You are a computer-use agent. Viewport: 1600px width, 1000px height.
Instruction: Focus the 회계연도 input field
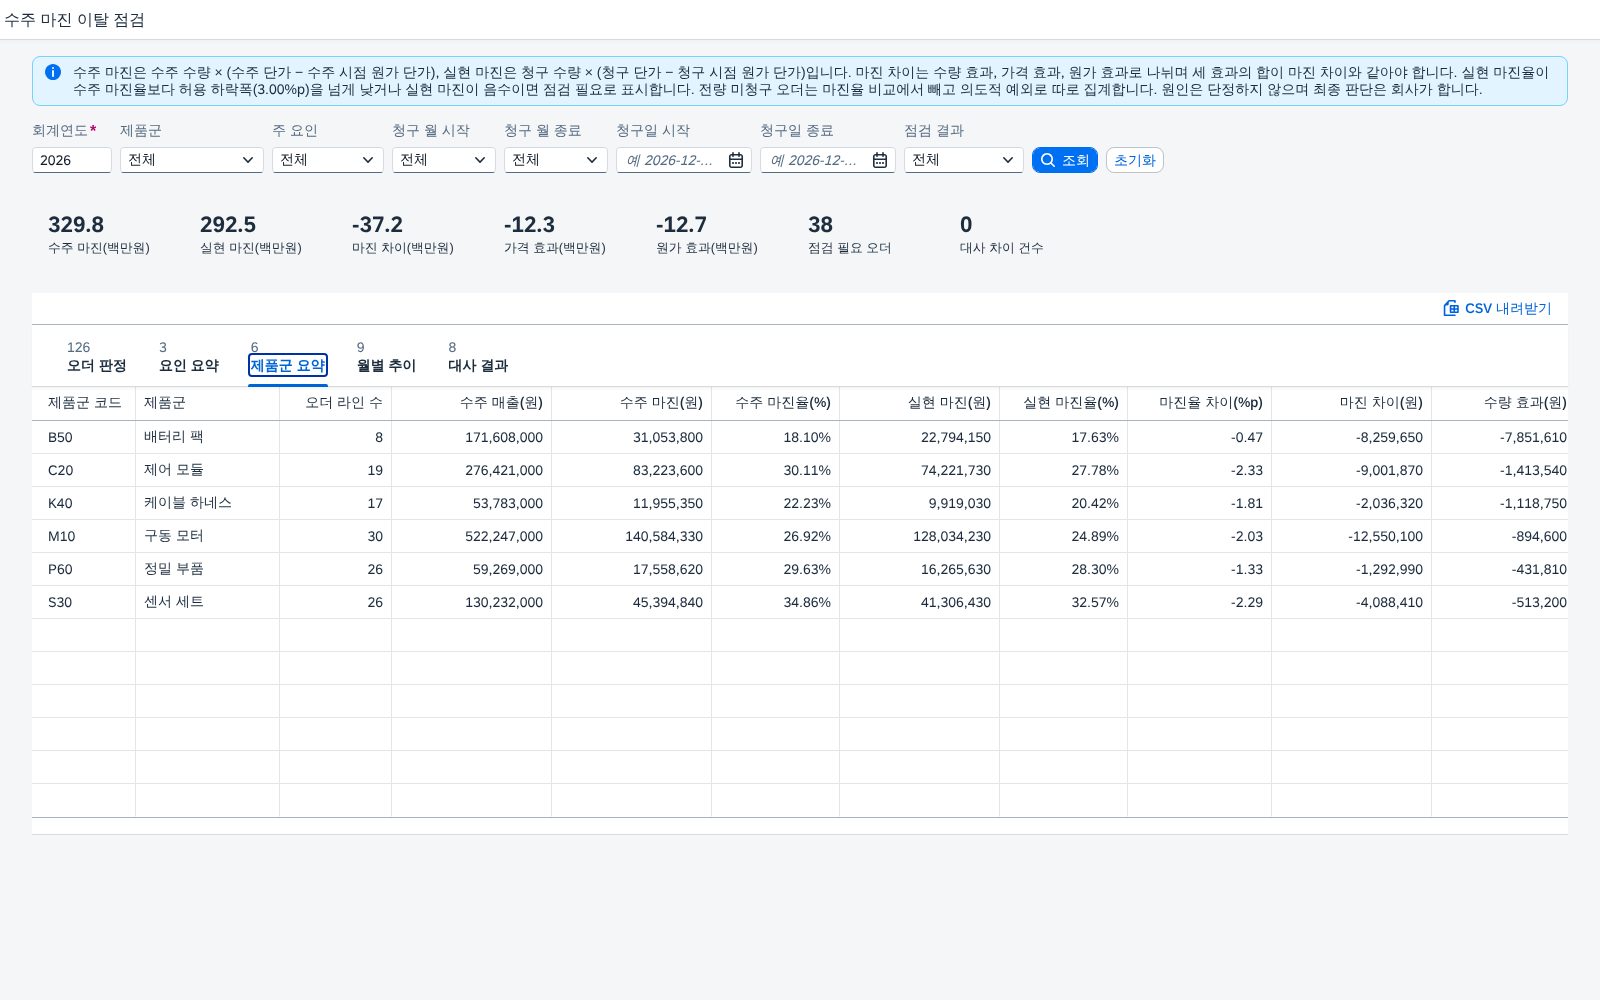click(x=71, y=160)
